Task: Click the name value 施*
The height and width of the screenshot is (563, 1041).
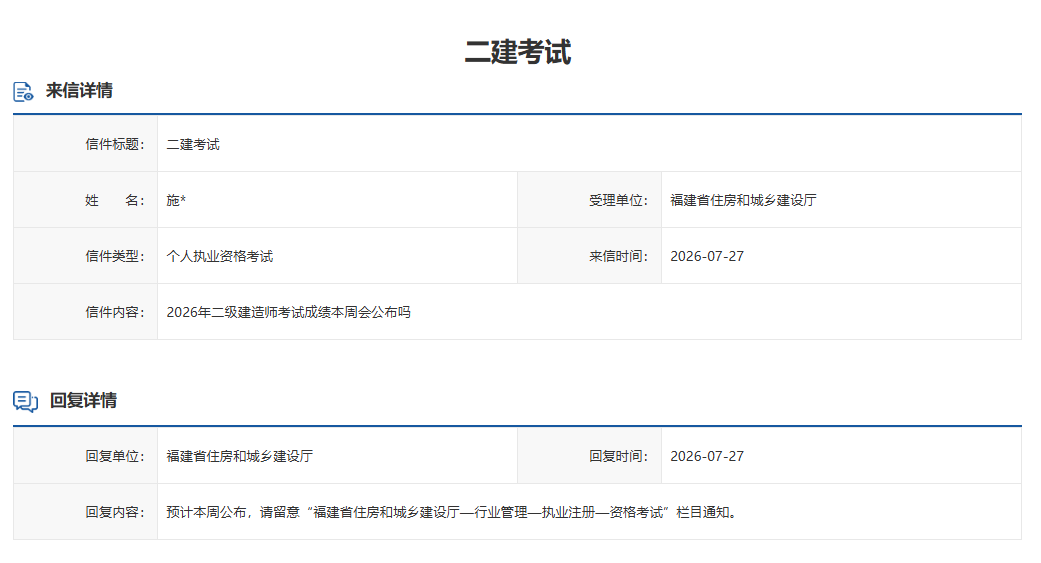Action: pyautogui.click(x=176, y=200)
